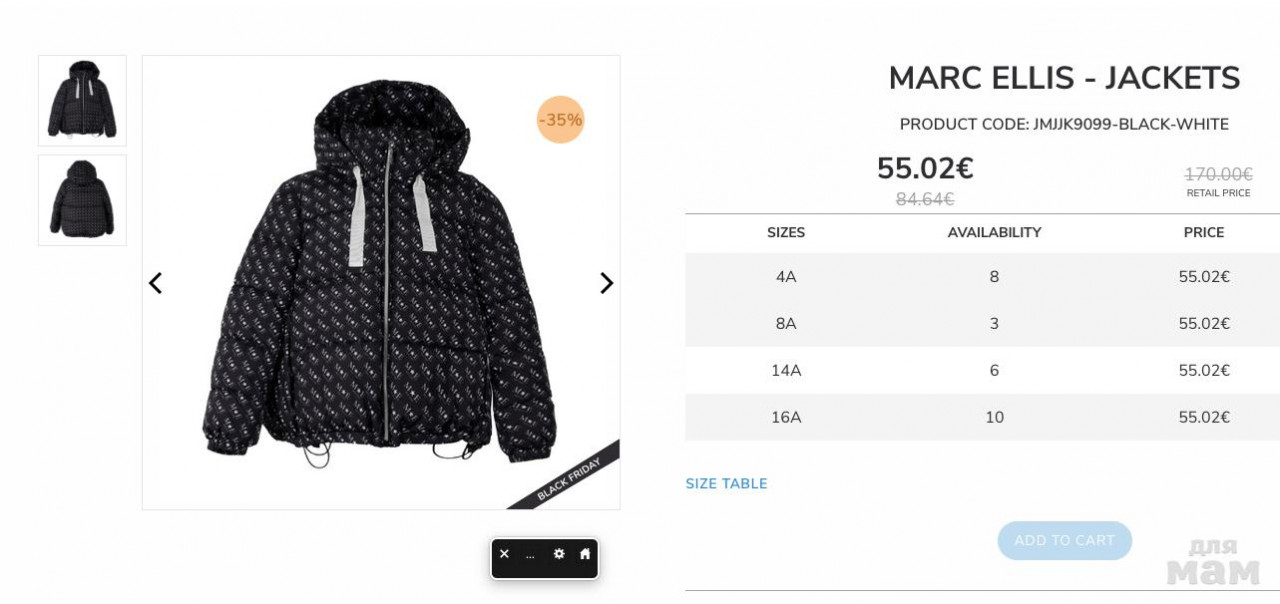The width and height of the screenshot is (1280, 604).
Task: Click the previous image arrow
Action: point(155,283)
